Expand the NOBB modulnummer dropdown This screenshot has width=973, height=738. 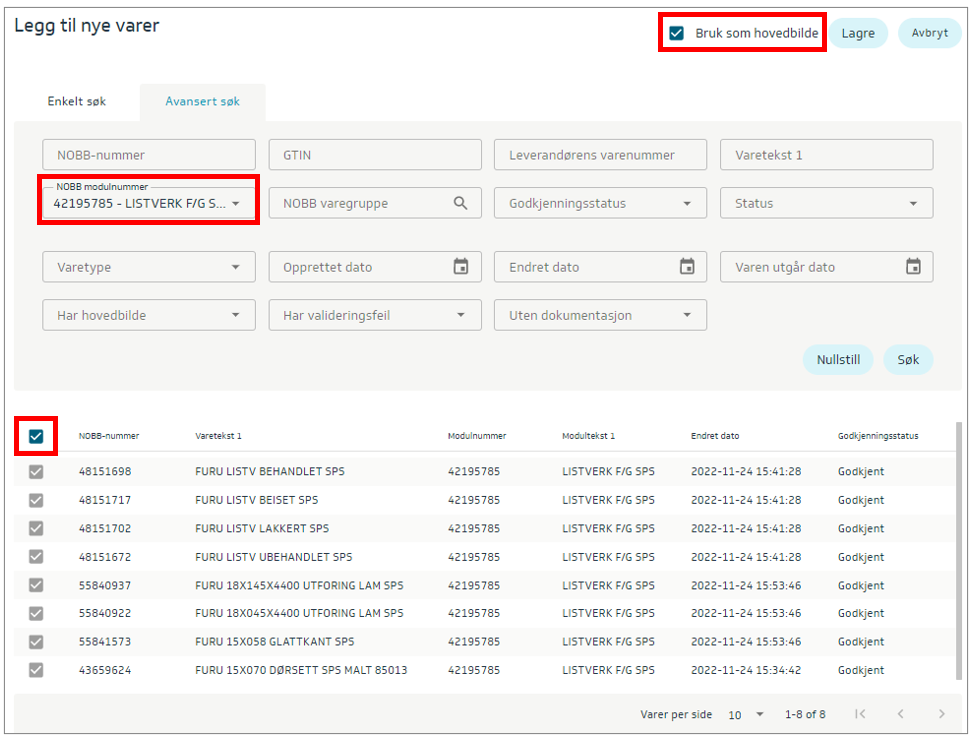(149, 203)
